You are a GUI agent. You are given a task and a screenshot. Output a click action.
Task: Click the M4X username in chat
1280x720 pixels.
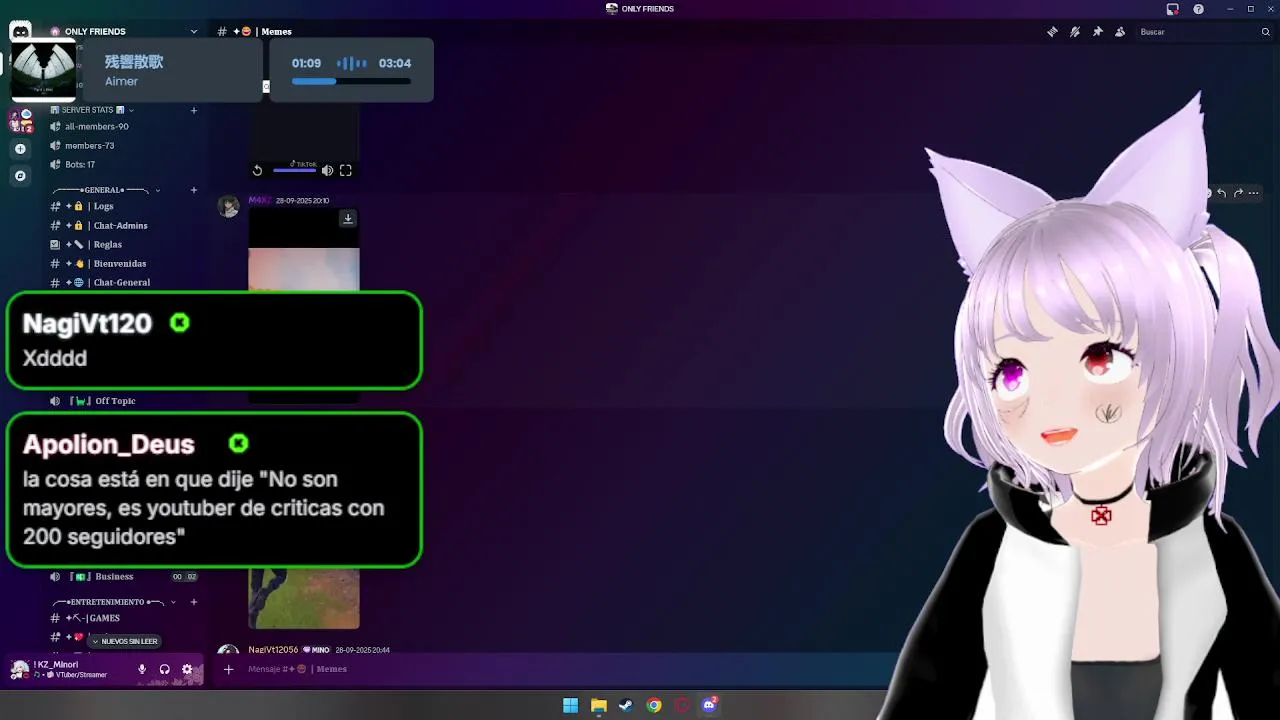click(x=258, y=200)
